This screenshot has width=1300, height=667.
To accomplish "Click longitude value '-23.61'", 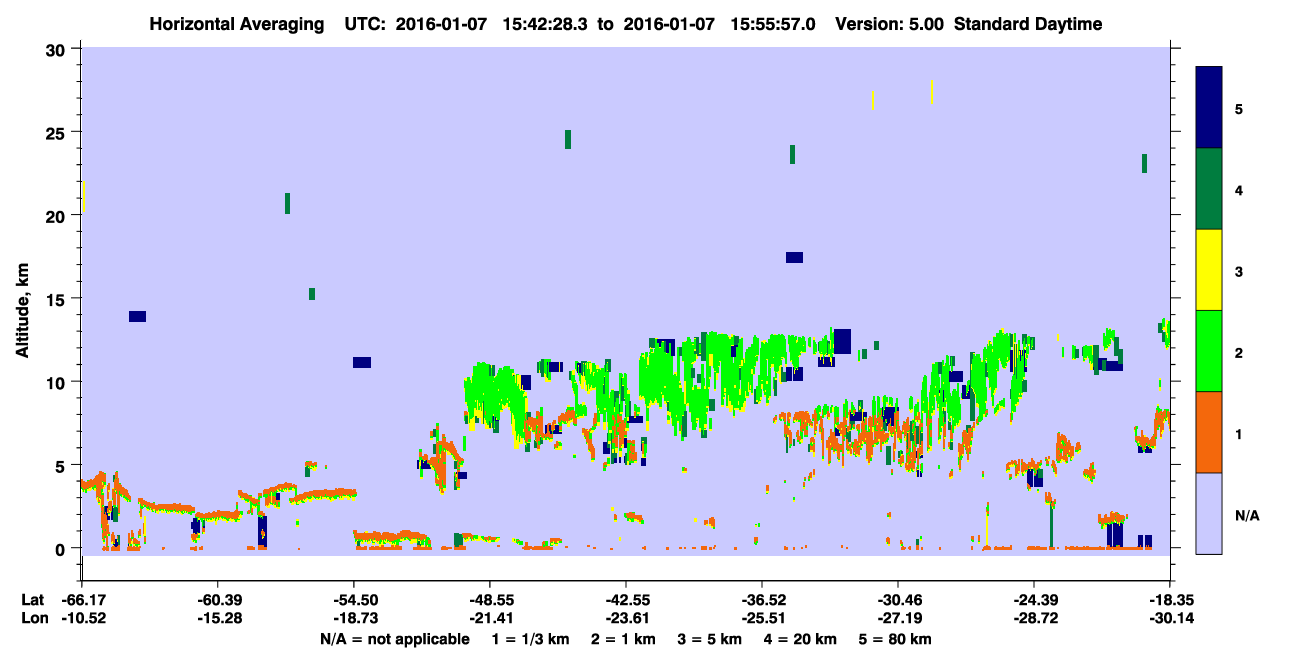I will 626,618.
